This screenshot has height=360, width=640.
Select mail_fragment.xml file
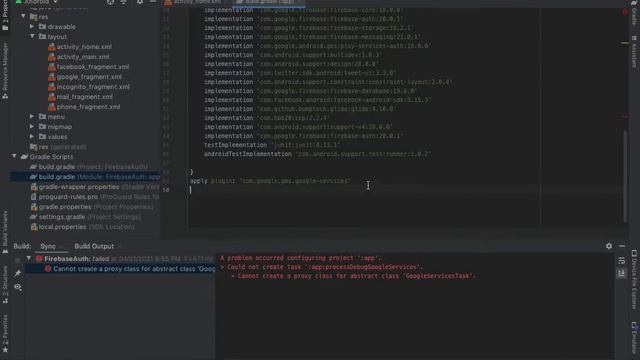(84, 97)
